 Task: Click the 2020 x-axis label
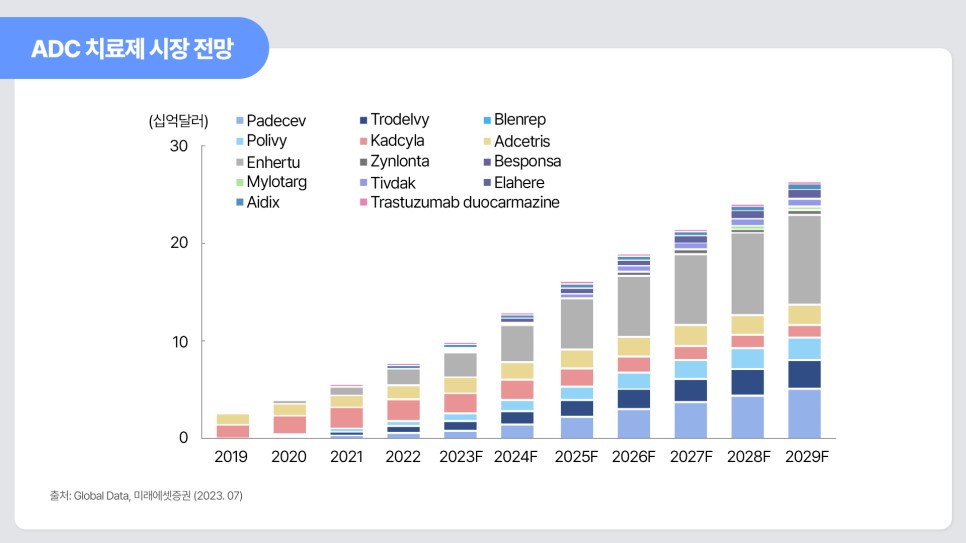coord(289,457)
